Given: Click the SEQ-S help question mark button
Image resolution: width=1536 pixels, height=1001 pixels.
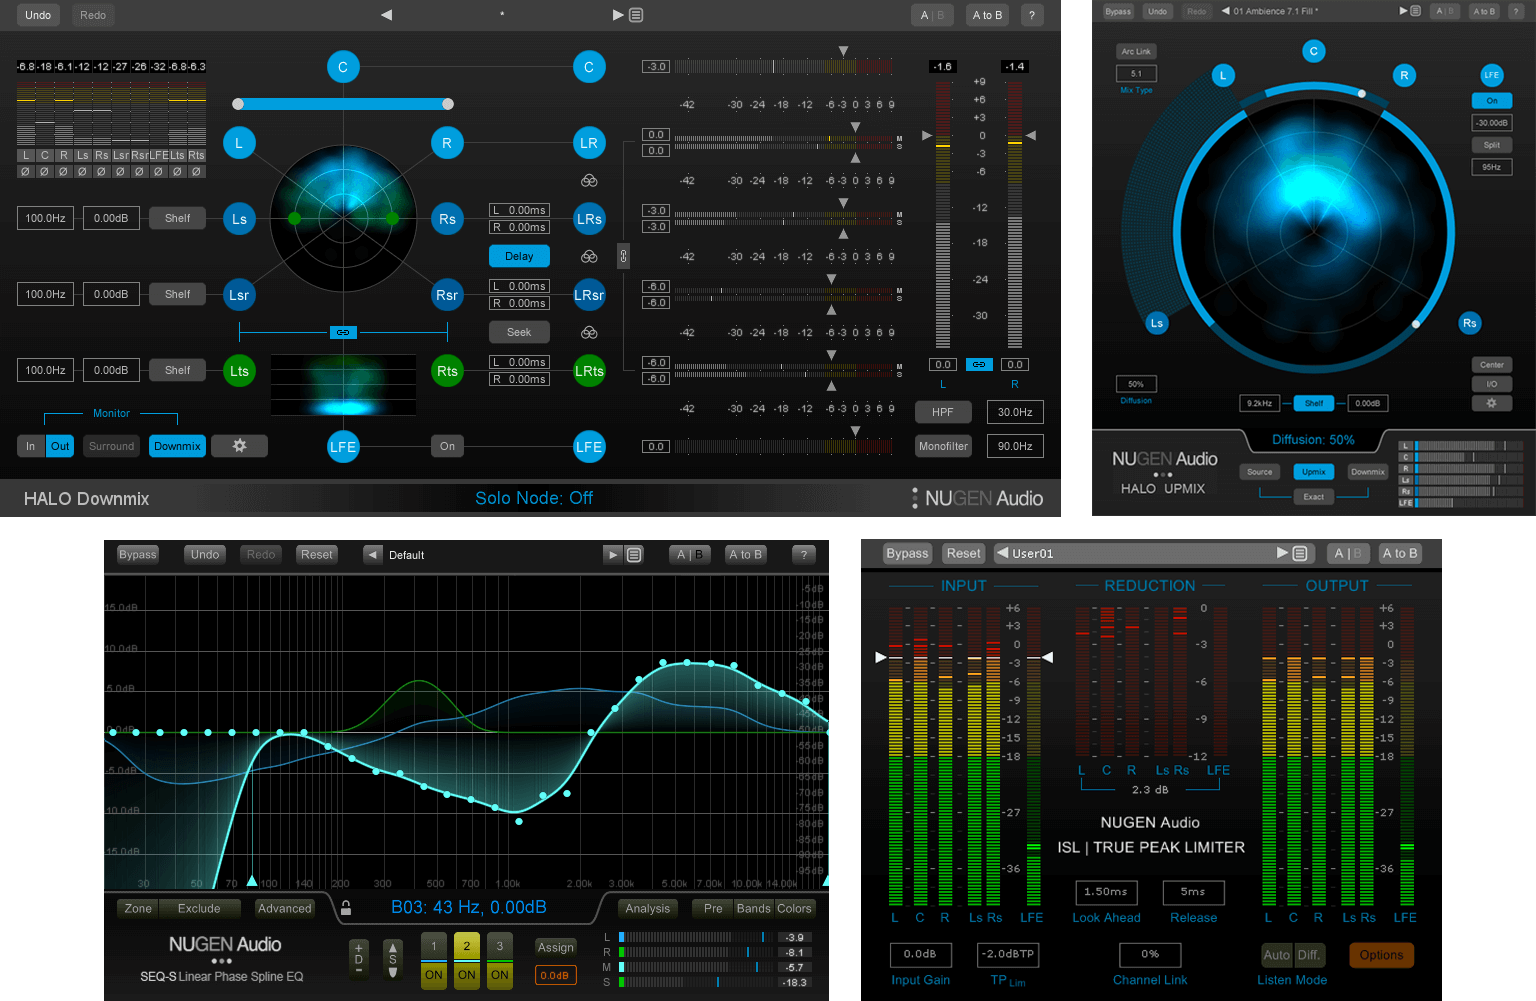Looking at the screenshot, I should (804, 554).
